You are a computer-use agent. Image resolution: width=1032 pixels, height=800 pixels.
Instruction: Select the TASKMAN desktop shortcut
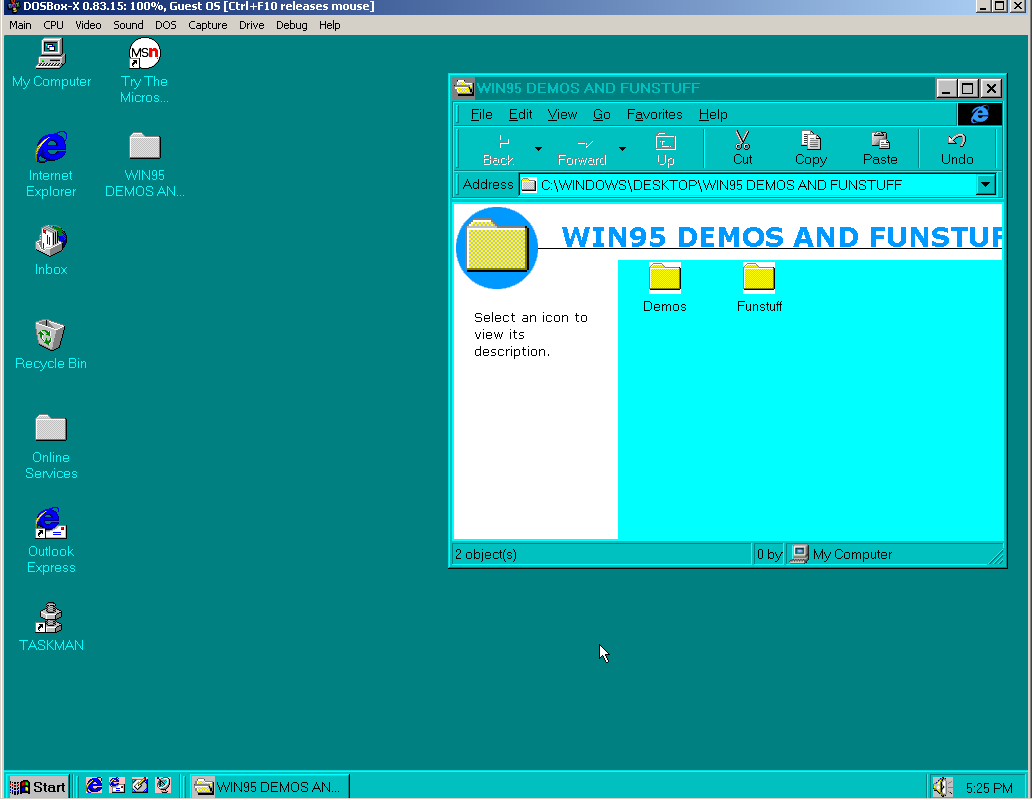click(50, 618)
